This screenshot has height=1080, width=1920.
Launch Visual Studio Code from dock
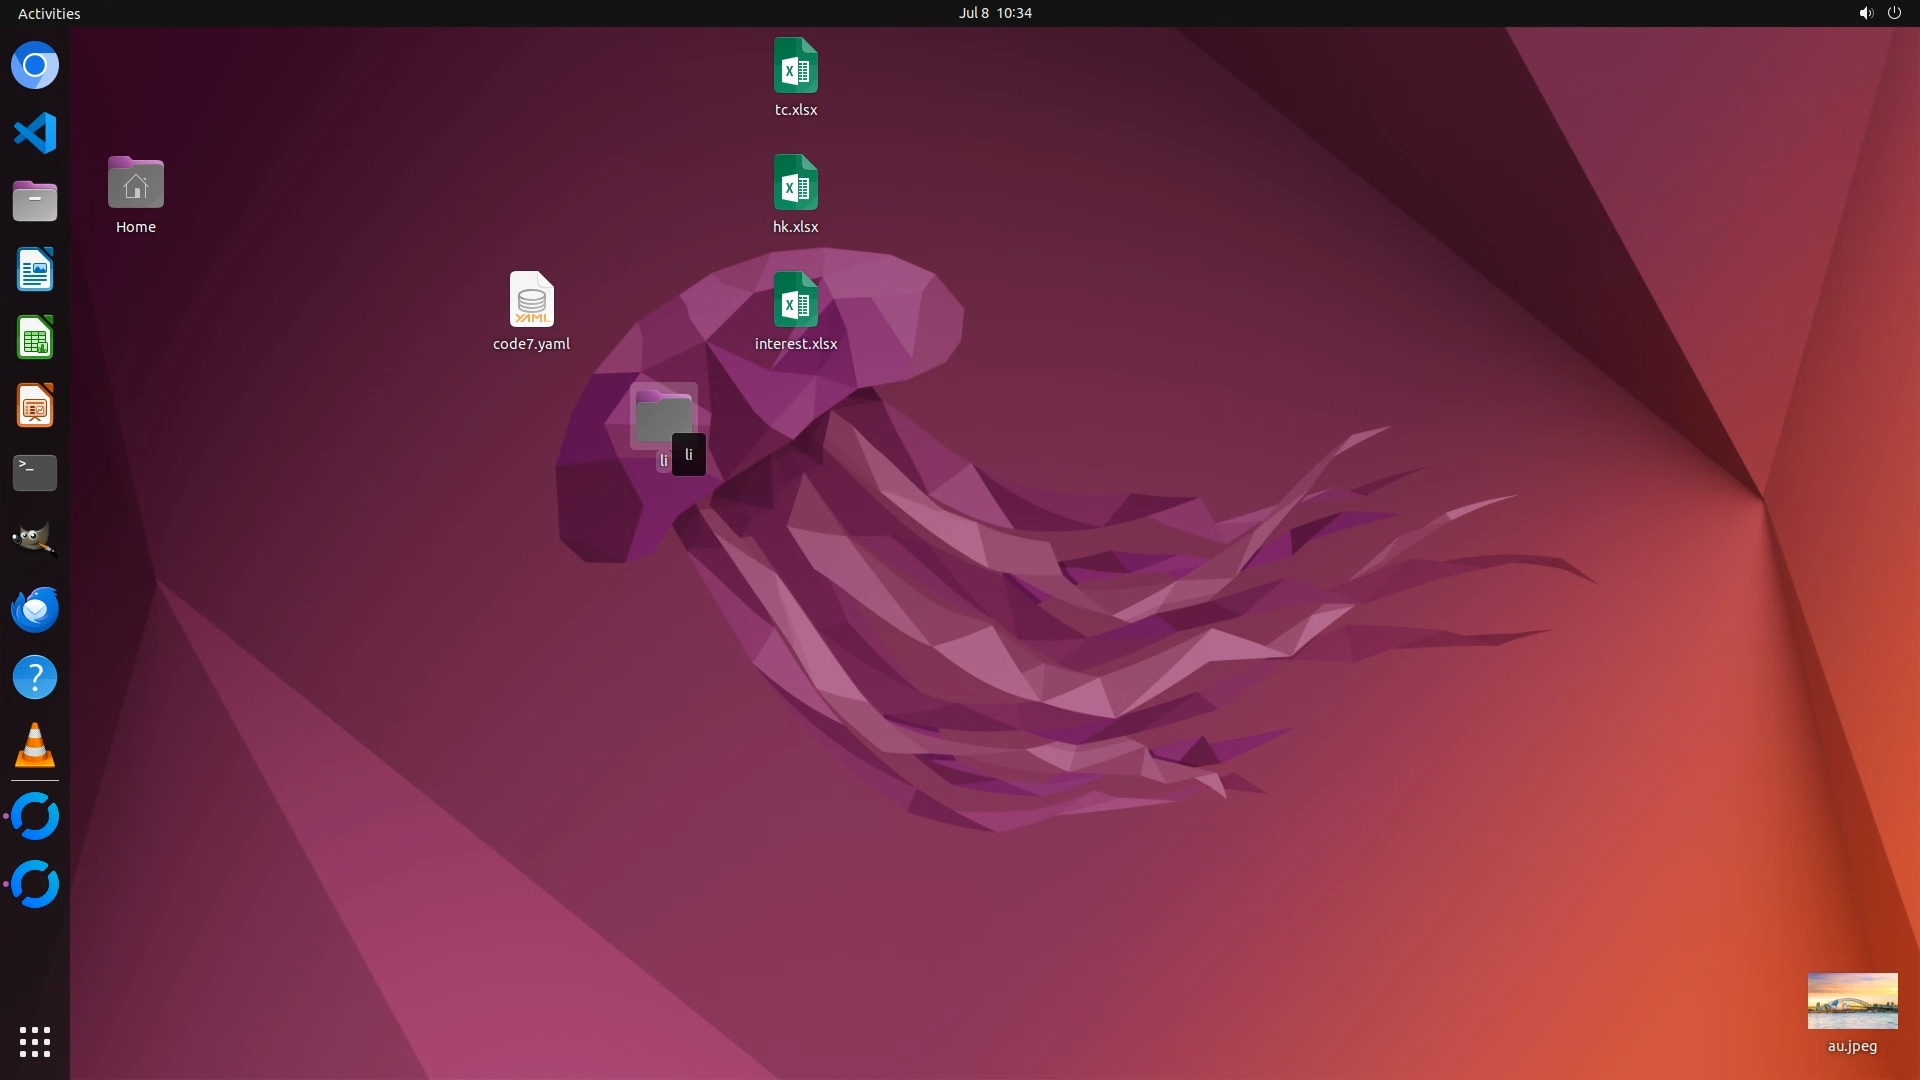pos(35,133)
